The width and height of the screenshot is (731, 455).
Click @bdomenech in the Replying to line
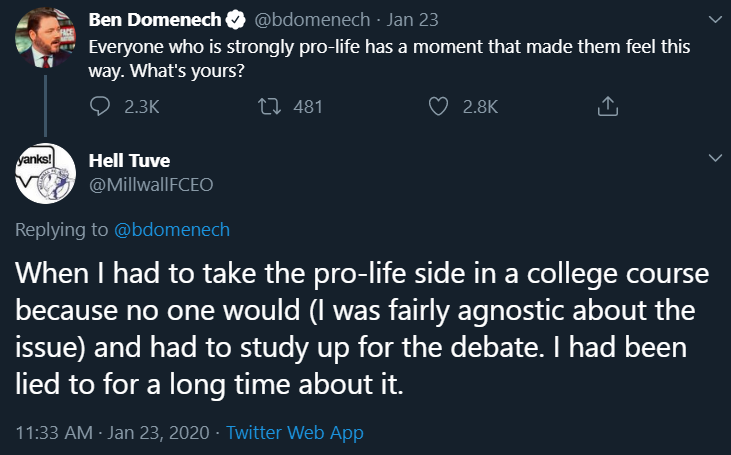click(173, 230)
